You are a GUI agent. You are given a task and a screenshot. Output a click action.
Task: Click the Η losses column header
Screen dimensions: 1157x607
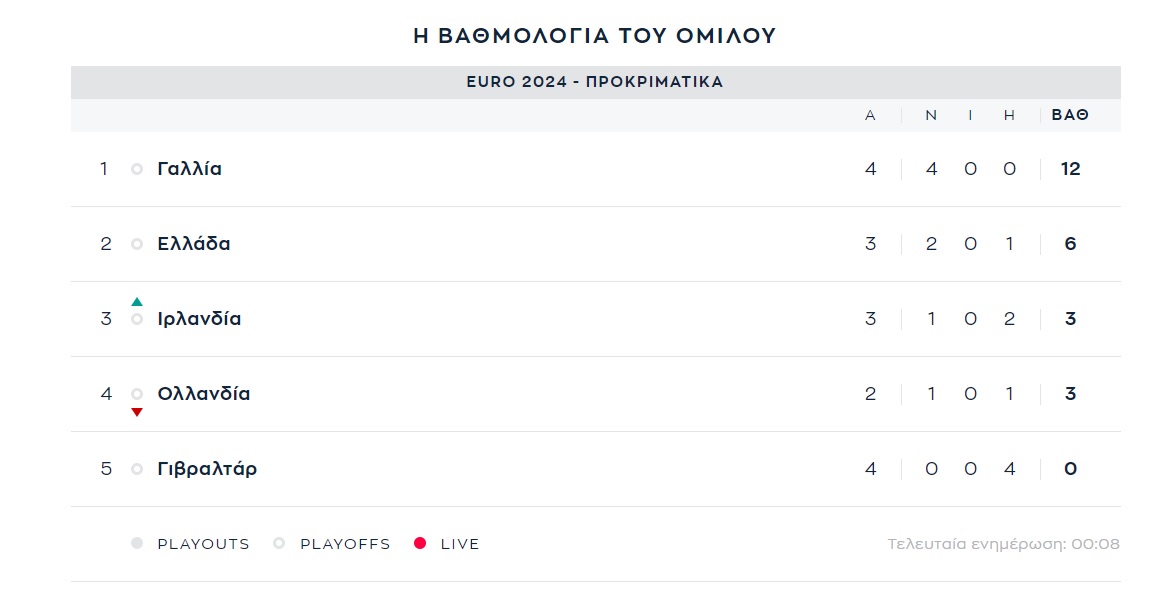[1009, 115]
